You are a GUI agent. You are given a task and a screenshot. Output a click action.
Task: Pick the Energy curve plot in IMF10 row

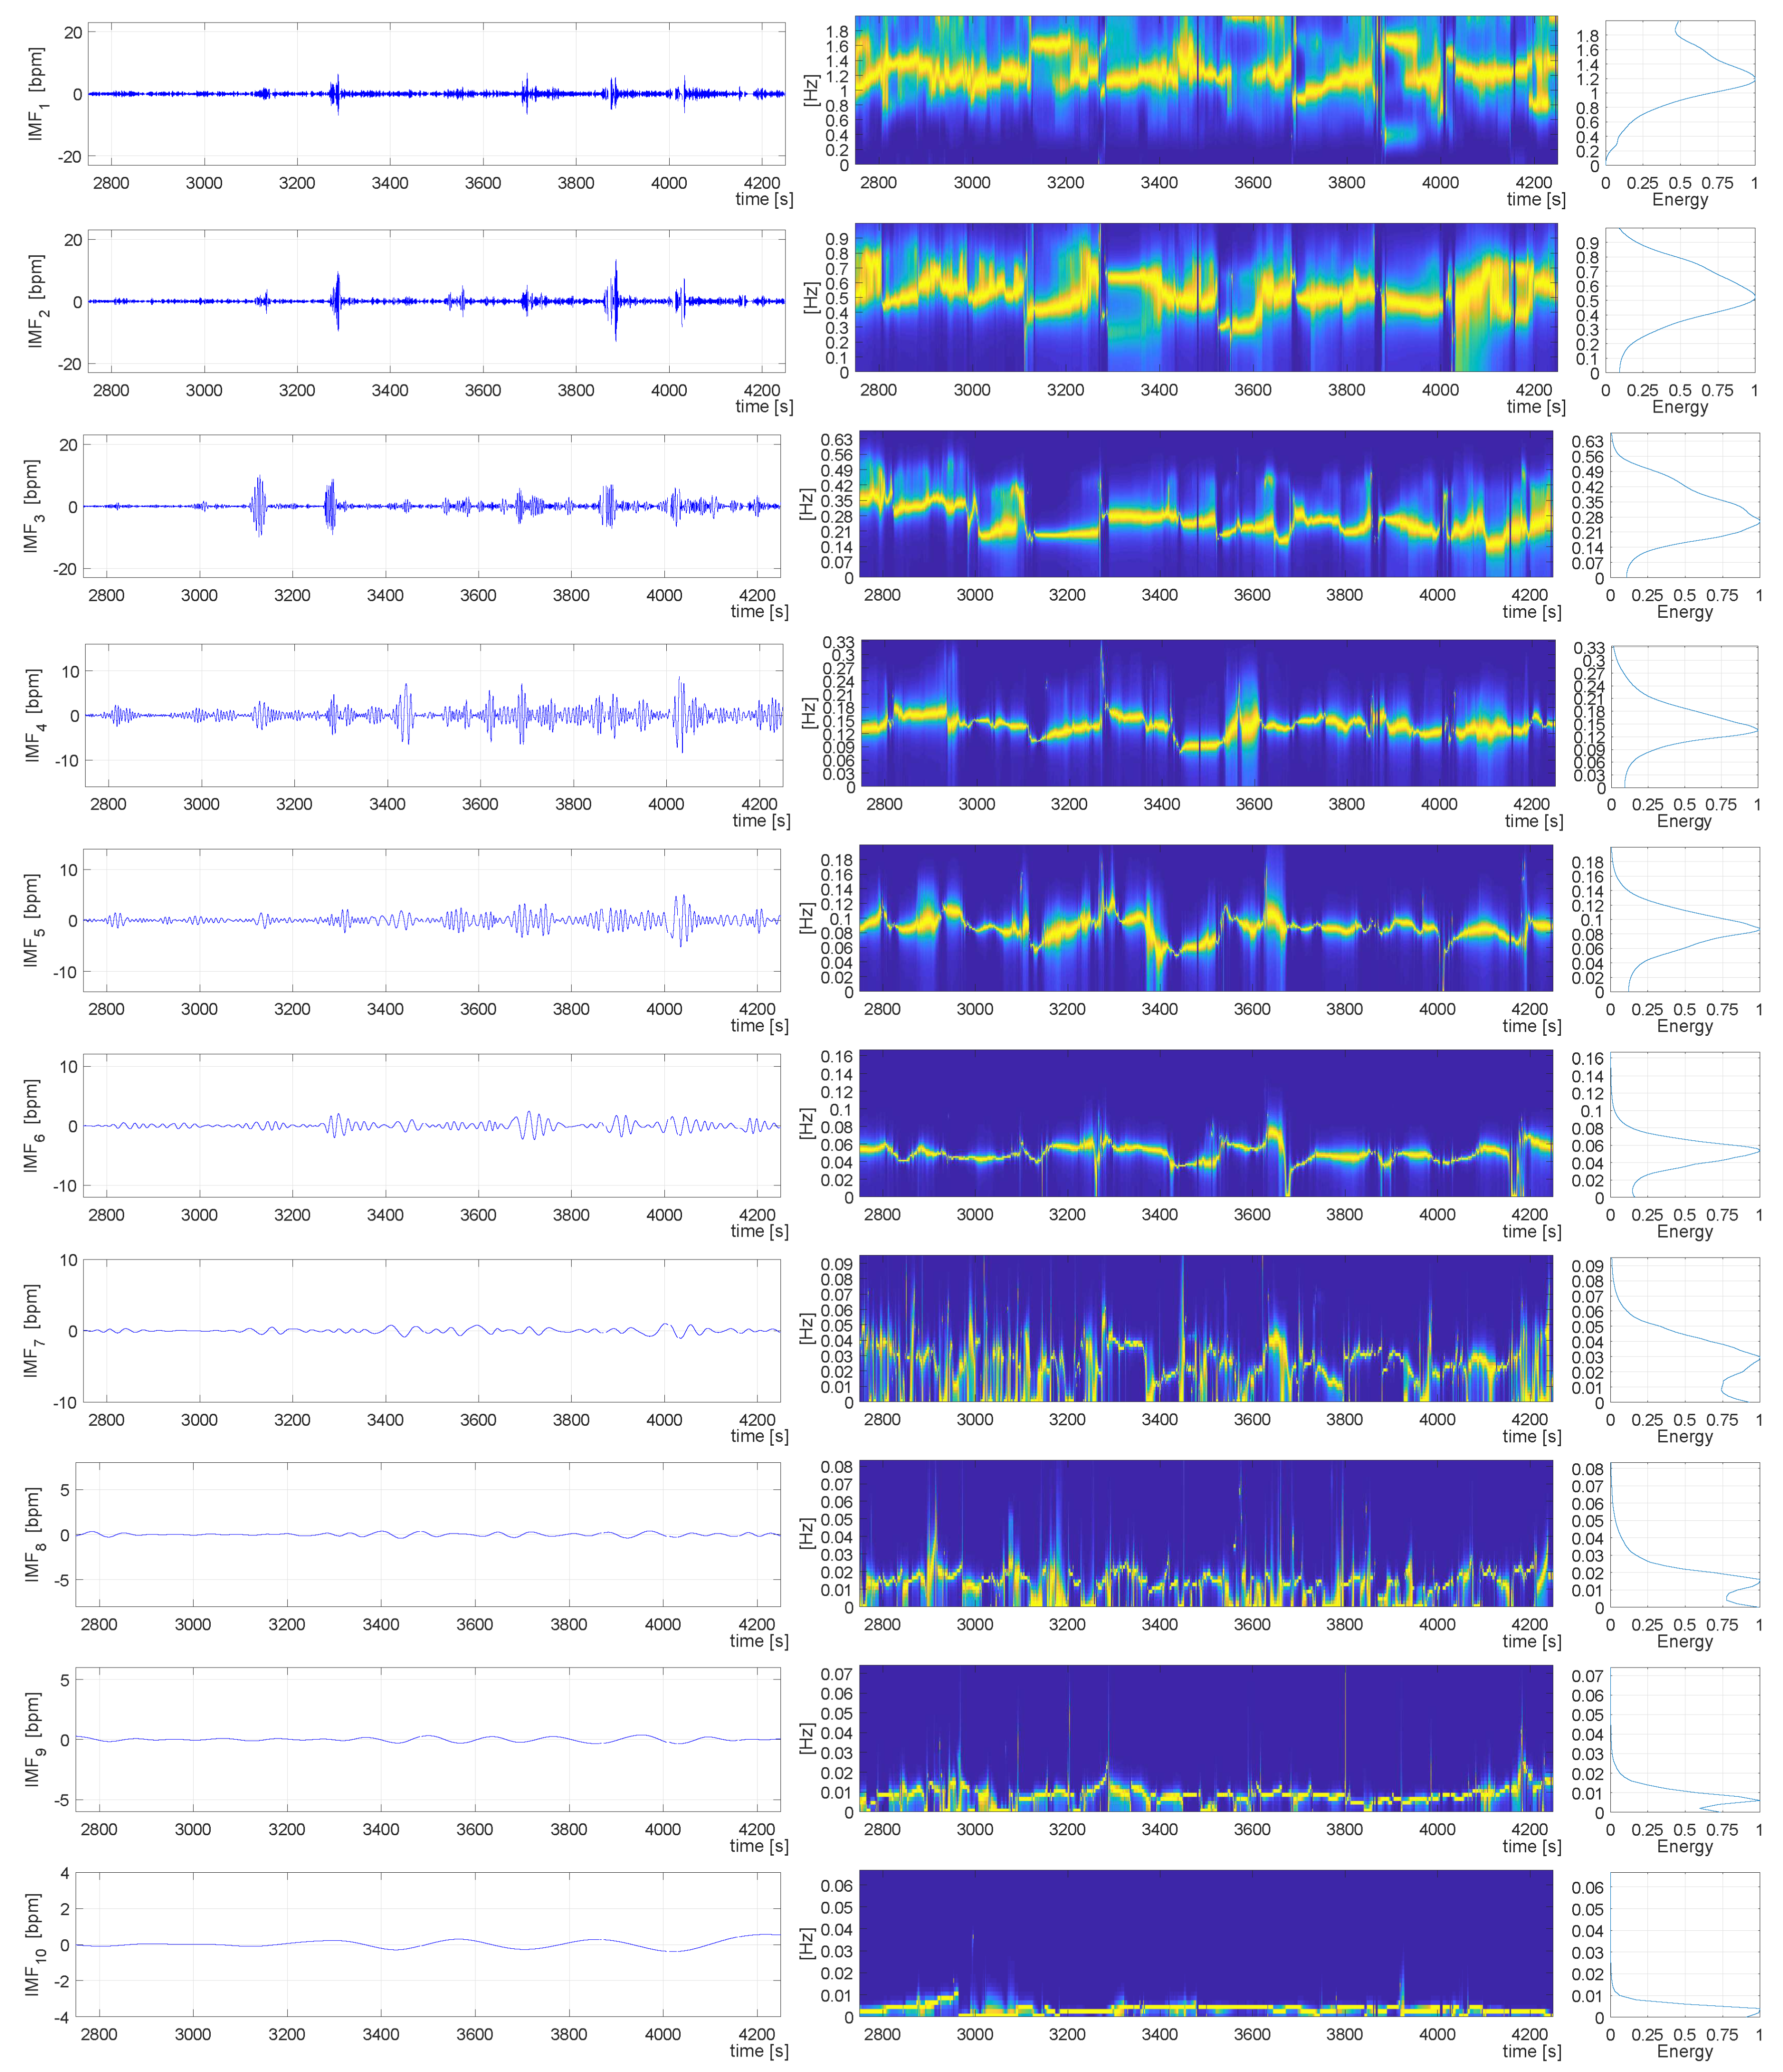pos(1685,1945)
